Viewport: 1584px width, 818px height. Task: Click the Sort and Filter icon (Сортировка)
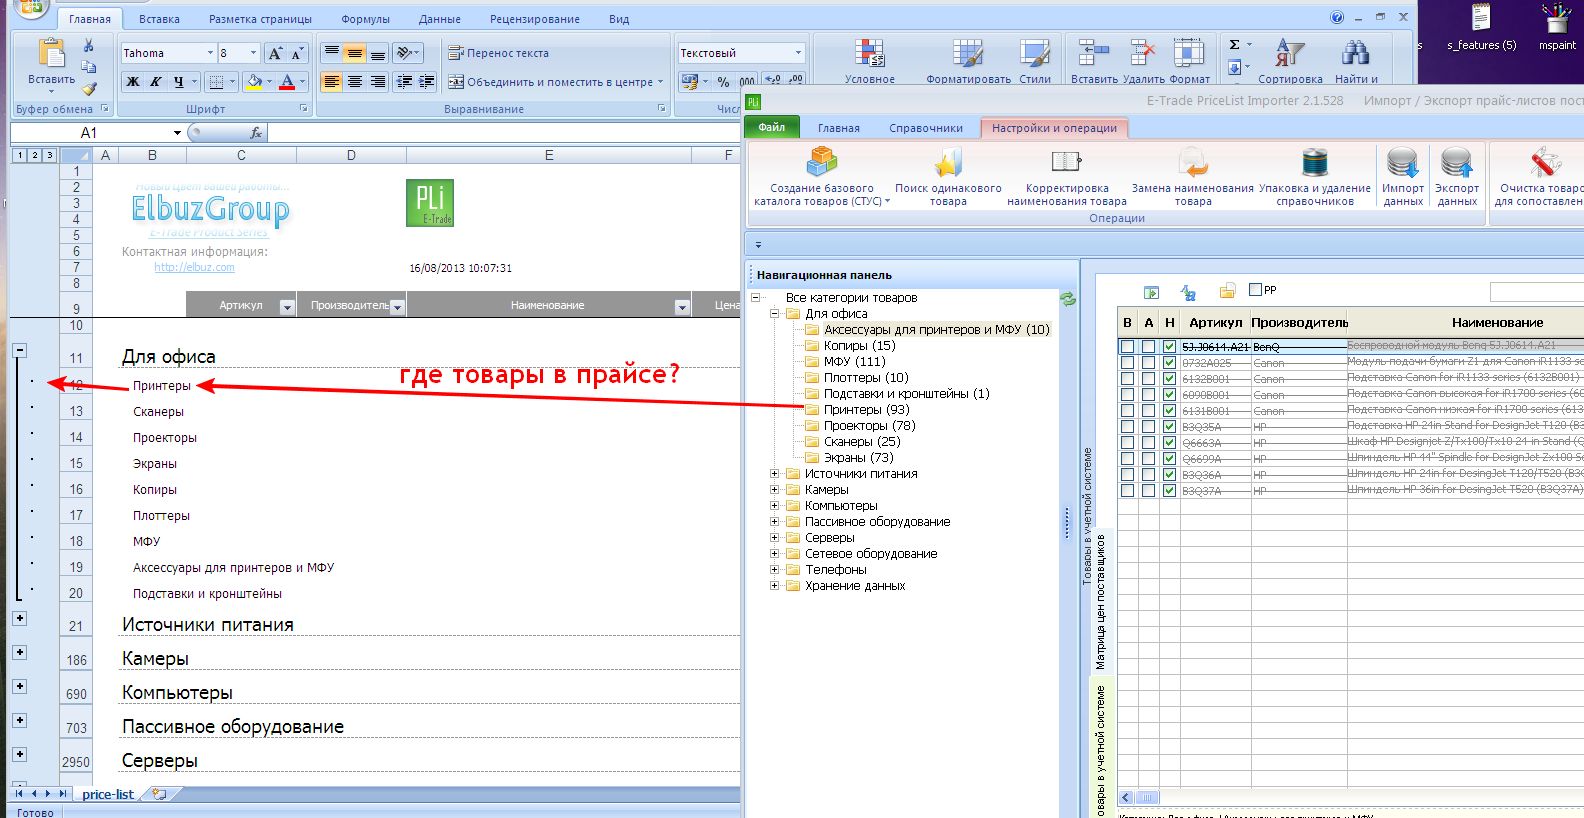coord(1290,54)
